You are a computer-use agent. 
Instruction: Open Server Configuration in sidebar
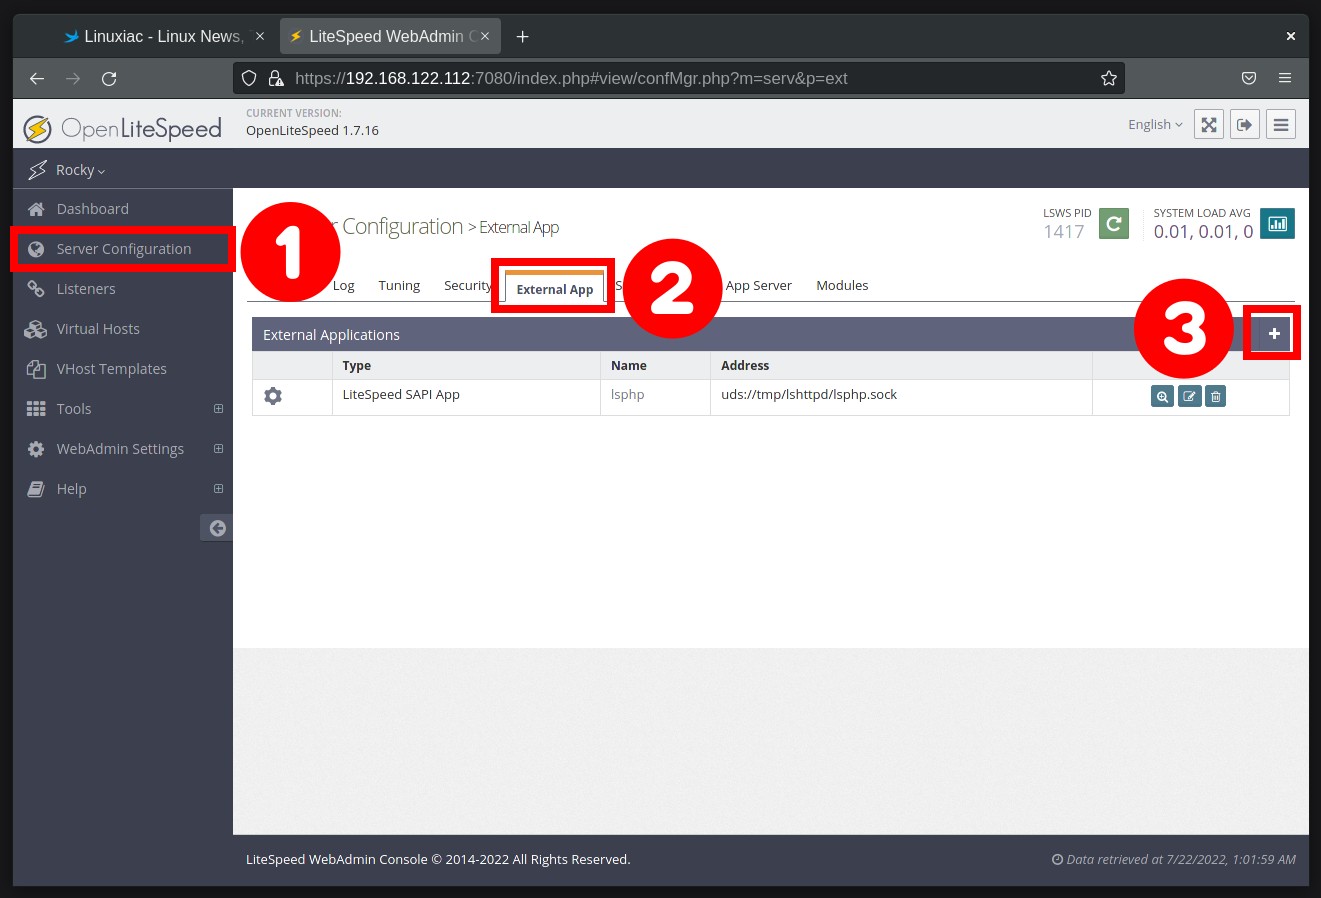coord(123,249)
